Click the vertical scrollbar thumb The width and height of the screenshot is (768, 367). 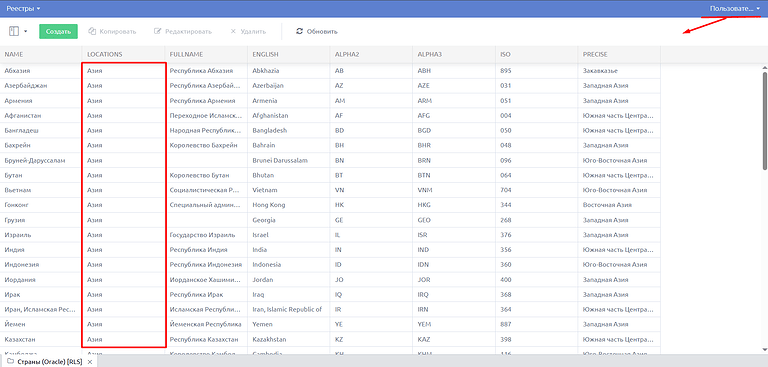pyautogui.click(x=765, y=121)
